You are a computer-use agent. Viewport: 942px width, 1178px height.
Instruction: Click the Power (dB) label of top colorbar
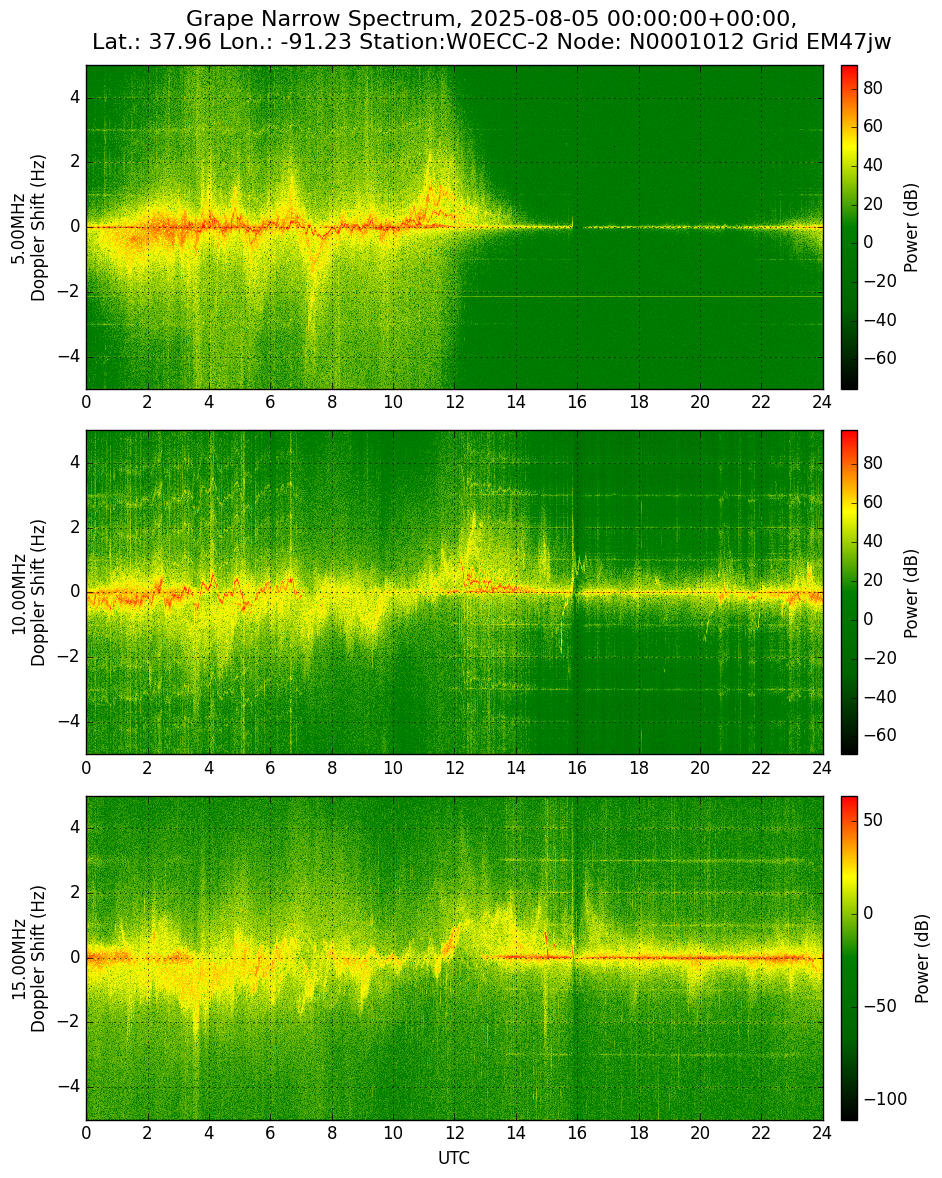tap(911, 228)
